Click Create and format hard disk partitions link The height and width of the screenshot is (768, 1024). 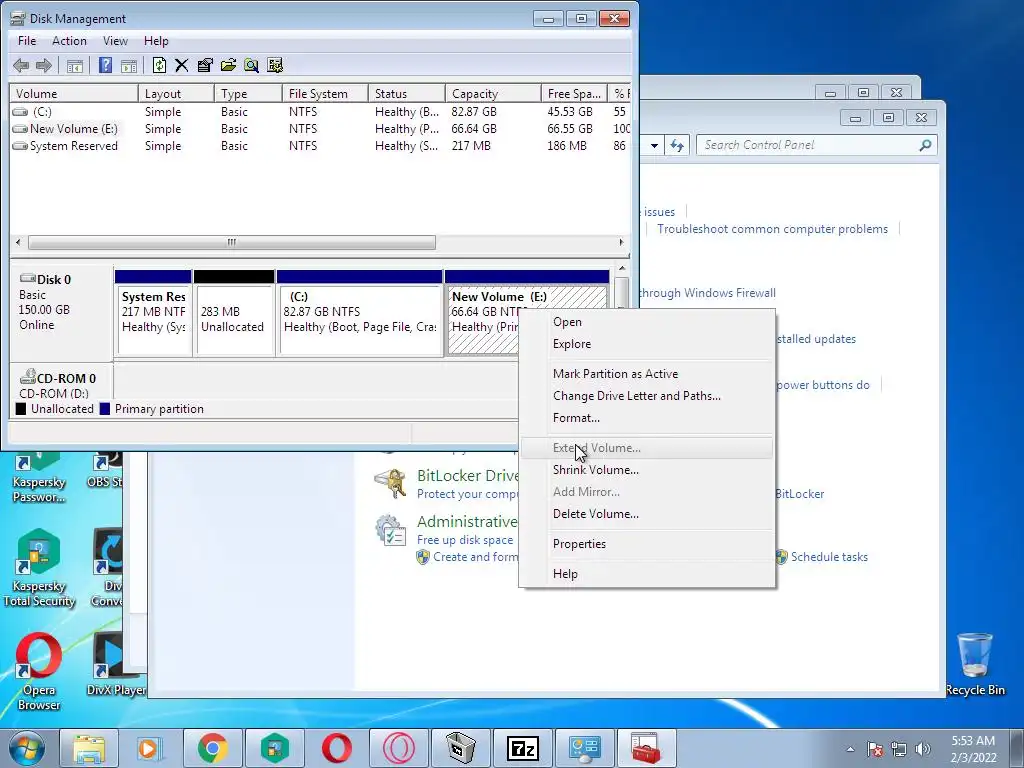click(x=475, y=557)
